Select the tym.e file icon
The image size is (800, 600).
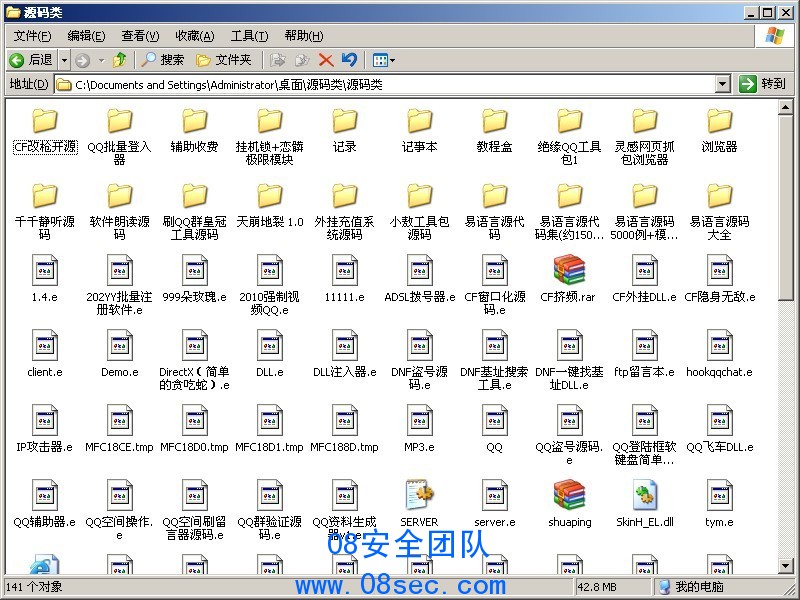coord(719,495)
